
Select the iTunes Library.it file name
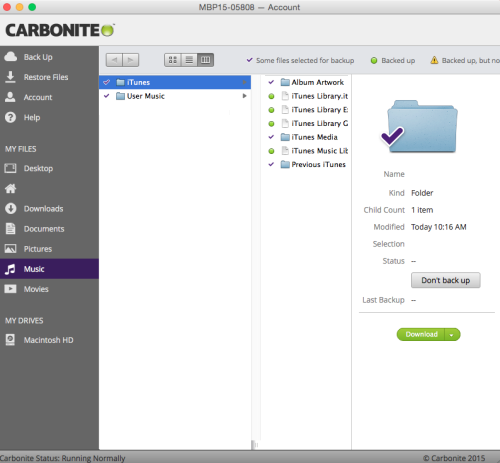[x=320, y=96]
